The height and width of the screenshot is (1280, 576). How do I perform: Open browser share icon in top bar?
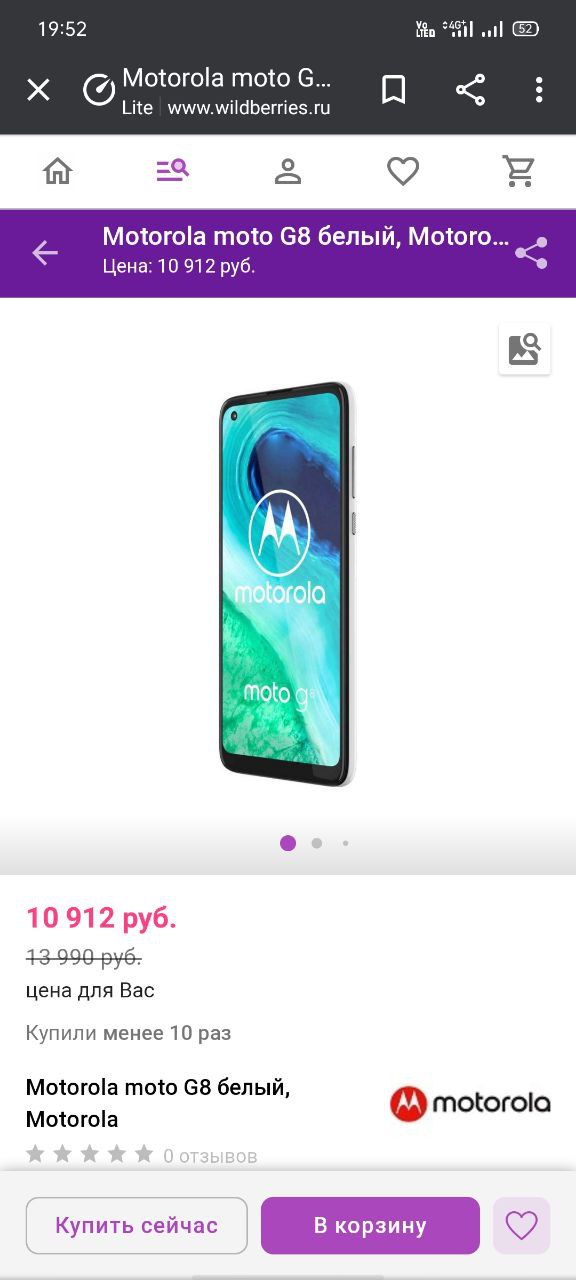pyautogui.click(x=470, y=90)
